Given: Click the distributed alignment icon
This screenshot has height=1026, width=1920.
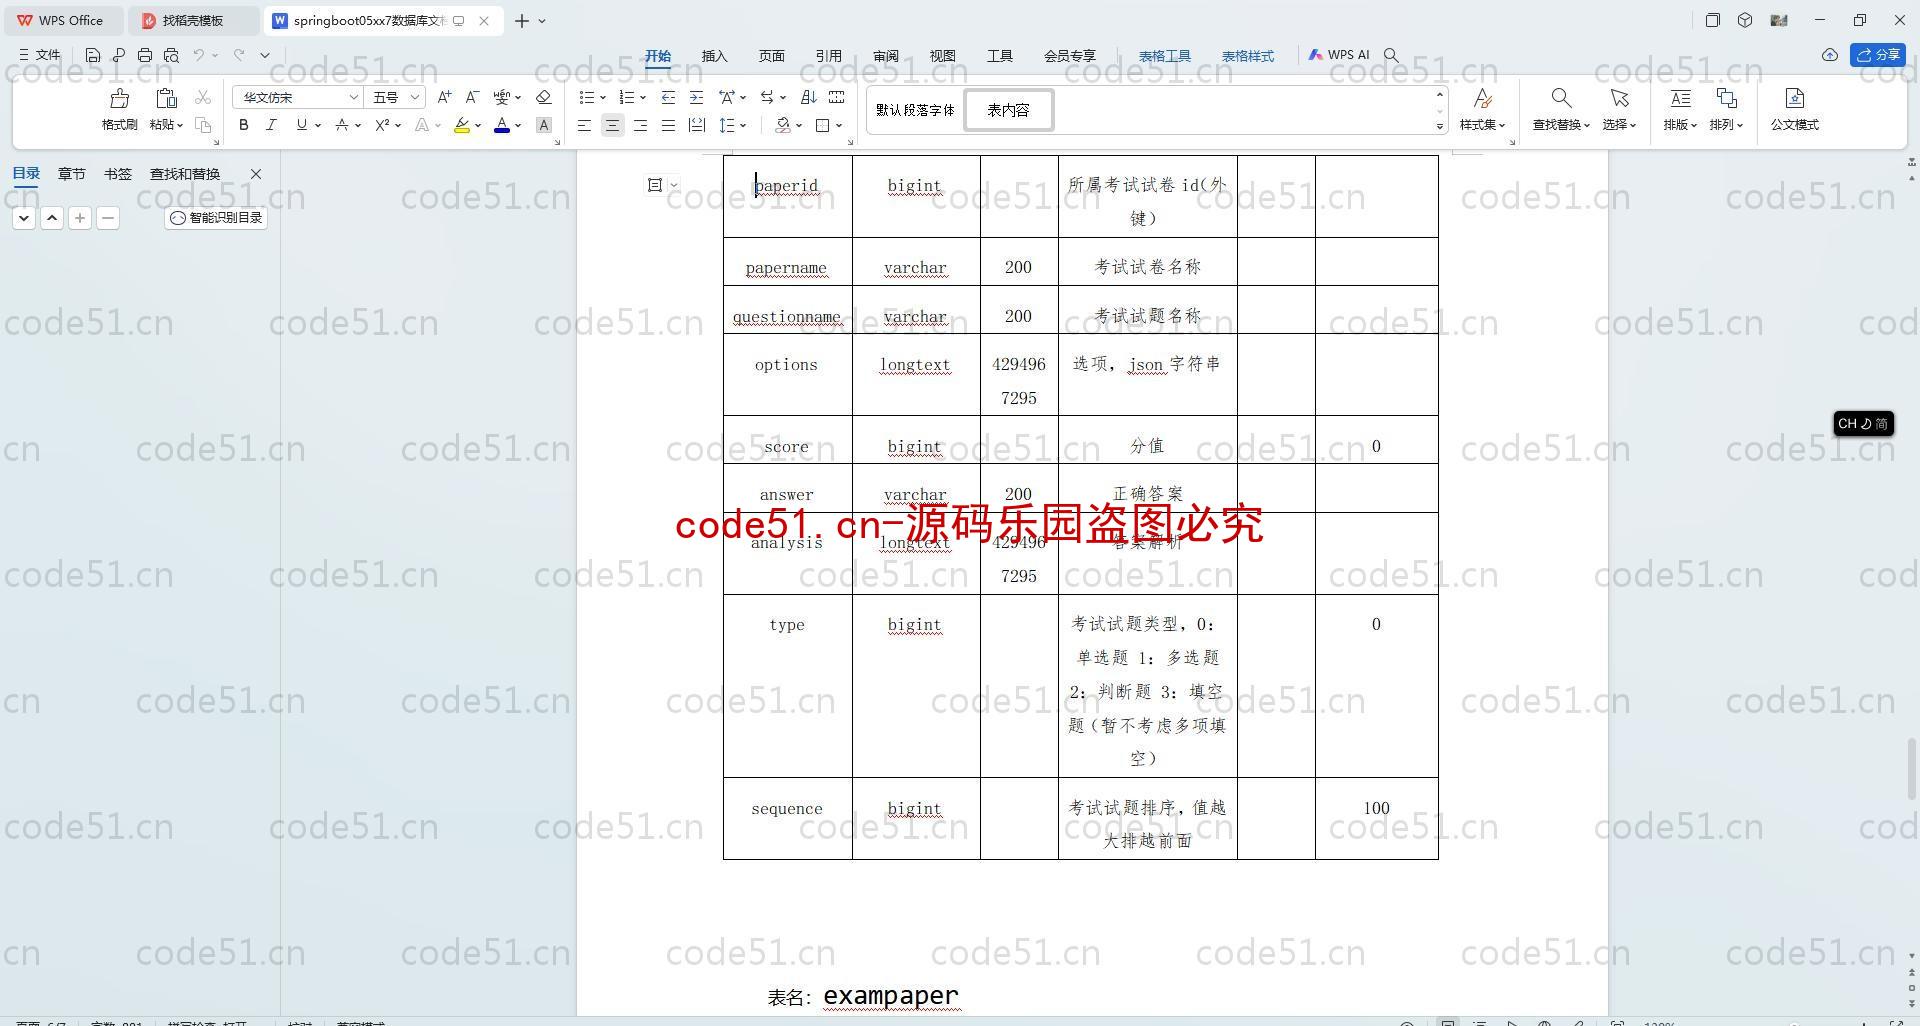Looking at the screenshot, I should pyautogui.click(x=697, y=125).
